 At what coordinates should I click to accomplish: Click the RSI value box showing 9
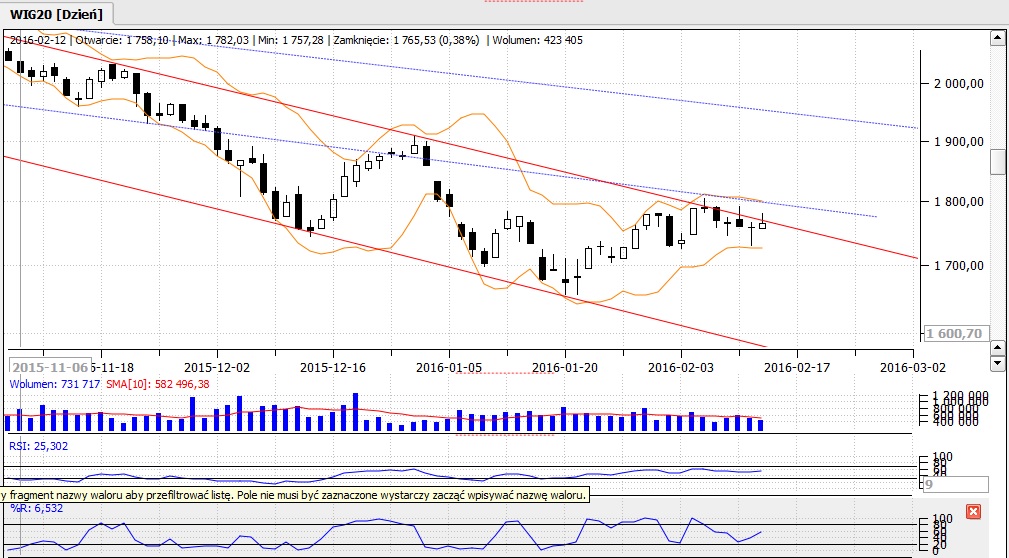coord(955,485)
